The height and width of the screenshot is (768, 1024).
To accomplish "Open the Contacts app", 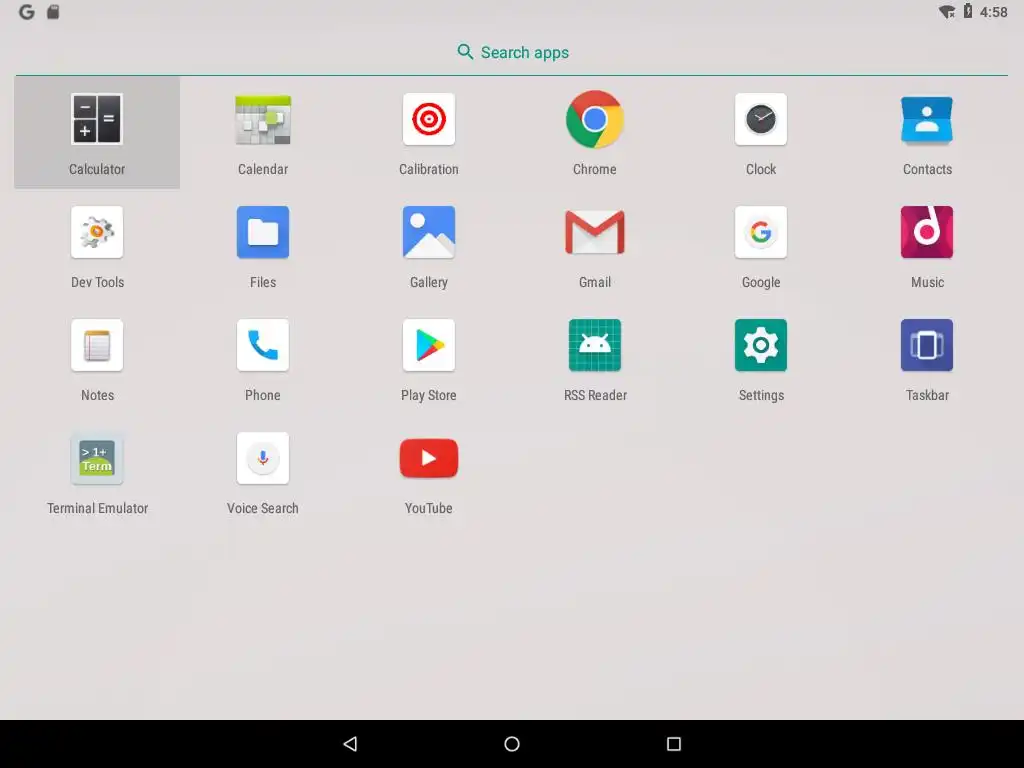I will (927, 120).
